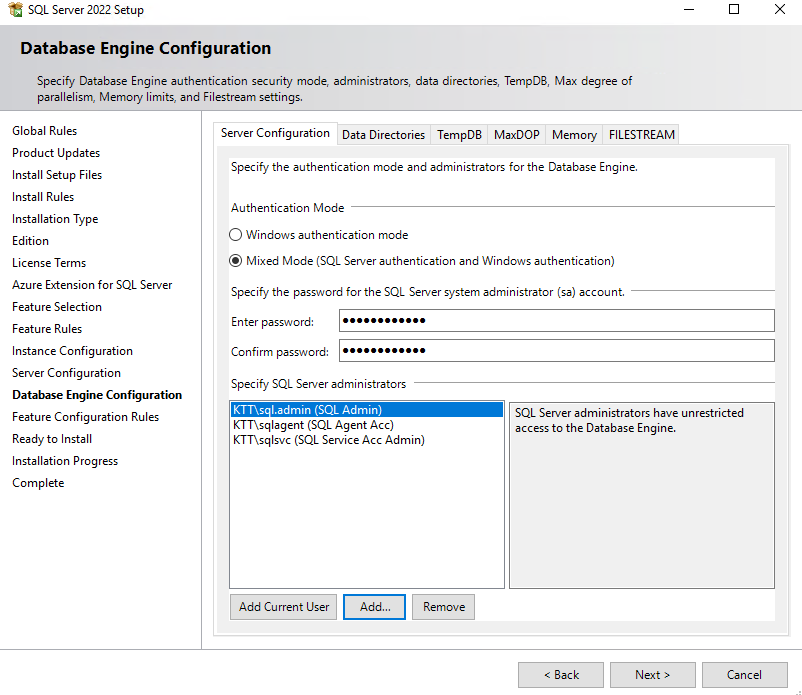802x695 pixels.
Task: Click Feature Rules step in sidebar
Action: tap(47, 329)
